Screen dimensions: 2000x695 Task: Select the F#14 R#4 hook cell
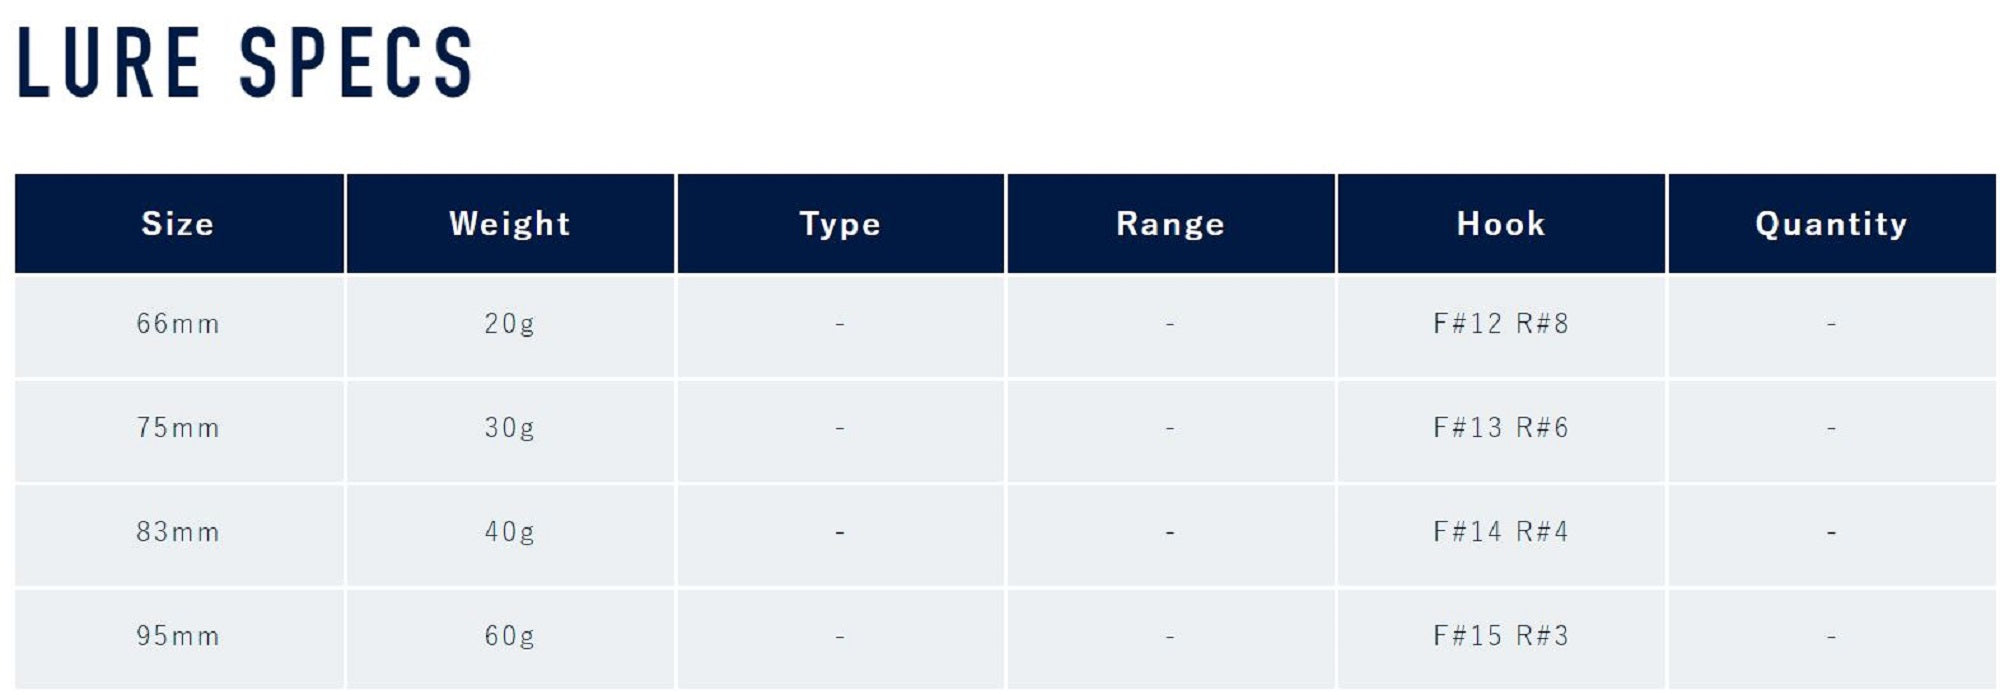(1501, 532)
